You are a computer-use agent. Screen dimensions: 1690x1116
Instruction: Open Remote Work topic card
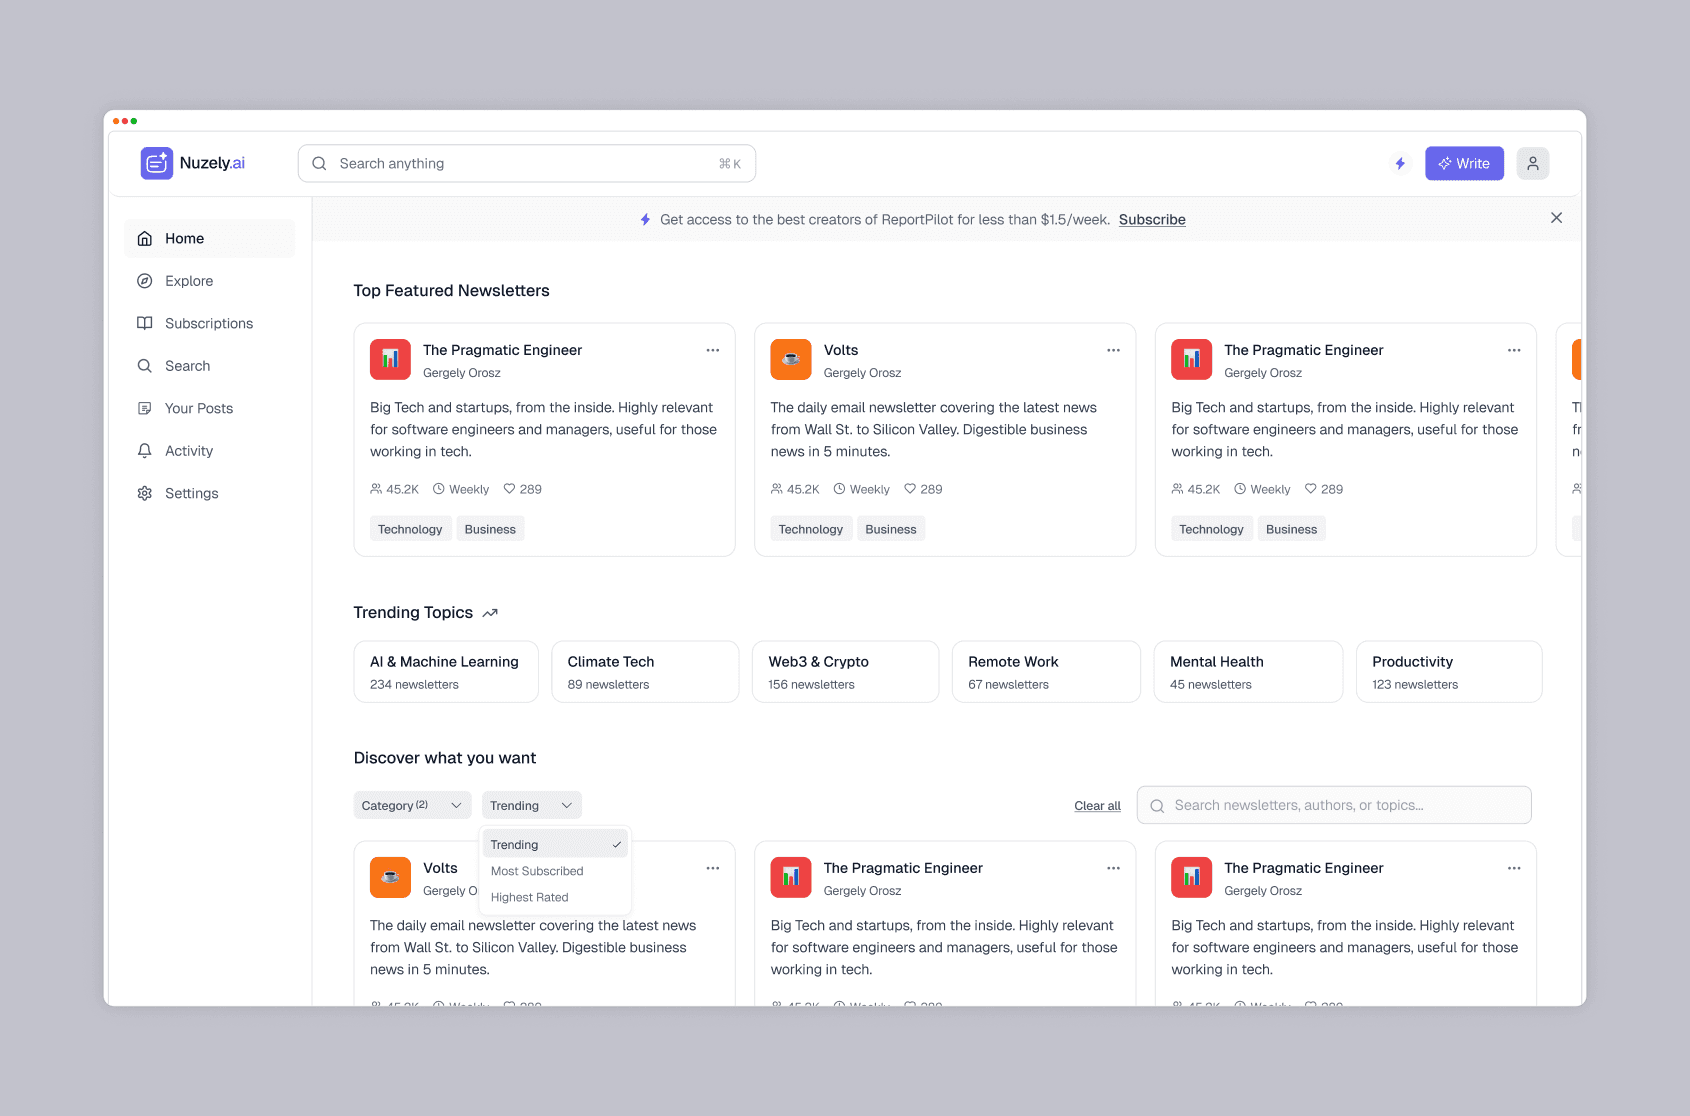(x=1046, y=672)
